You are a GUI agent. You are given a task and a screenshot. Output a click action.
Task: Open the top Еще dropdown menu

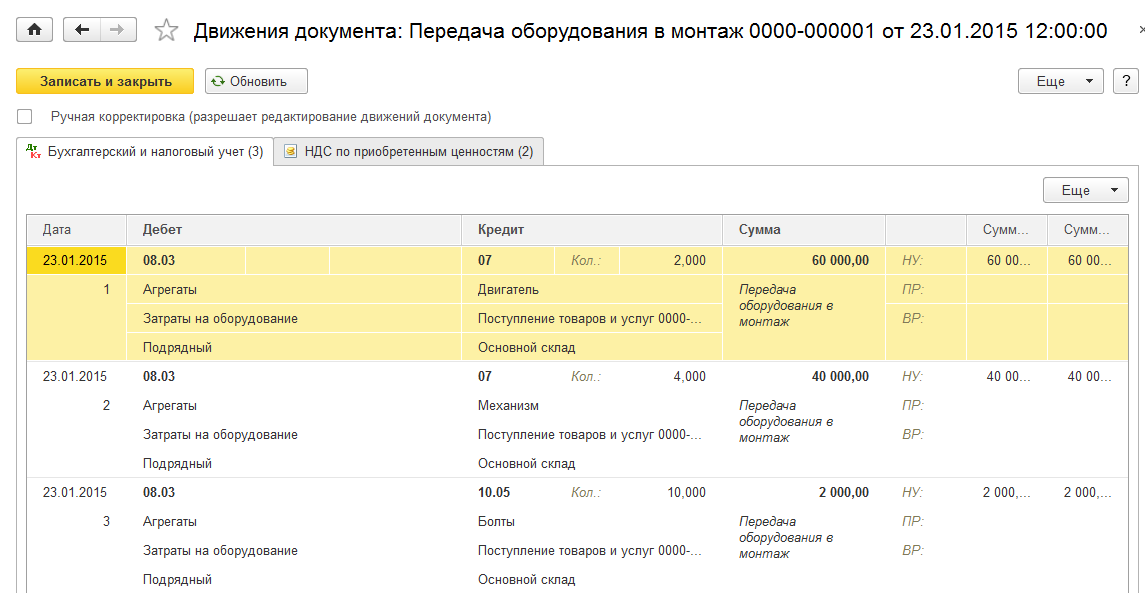1060,81
